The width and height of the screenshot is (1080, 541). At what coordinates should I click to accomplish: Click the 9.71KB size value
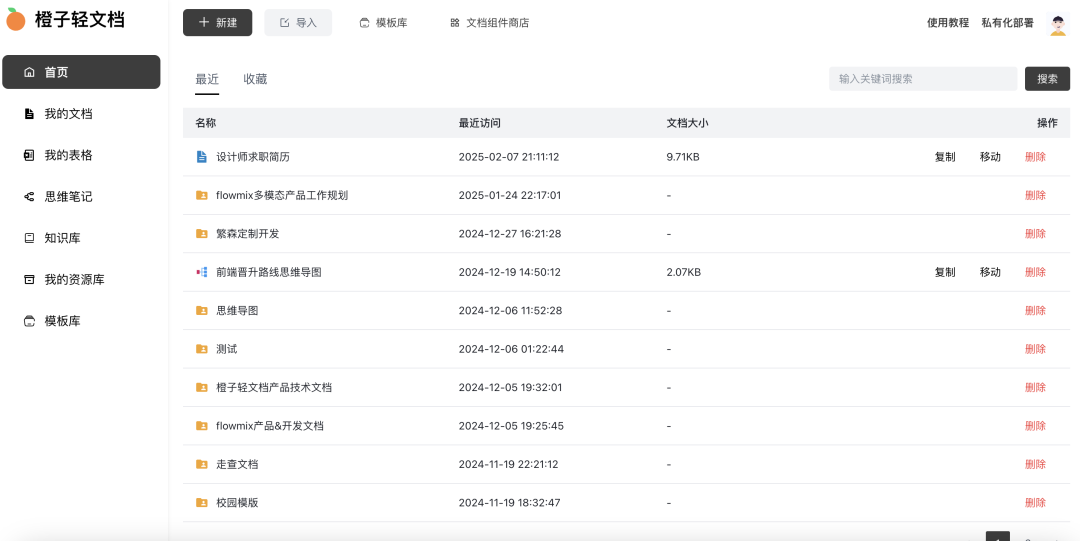coord(683,157)
